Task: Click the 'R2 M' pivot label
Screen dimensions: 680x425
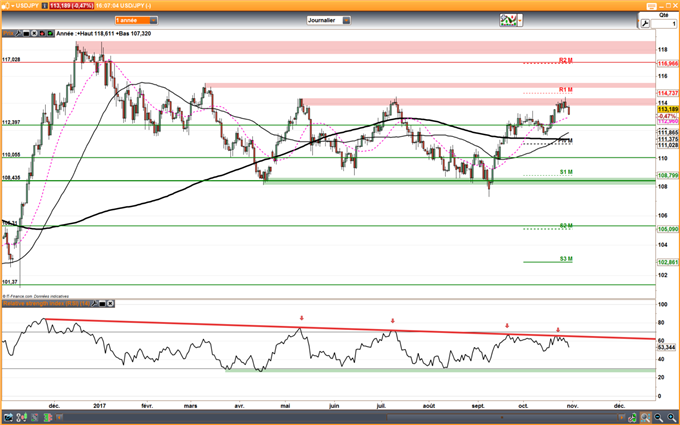Action: (566, 60)
